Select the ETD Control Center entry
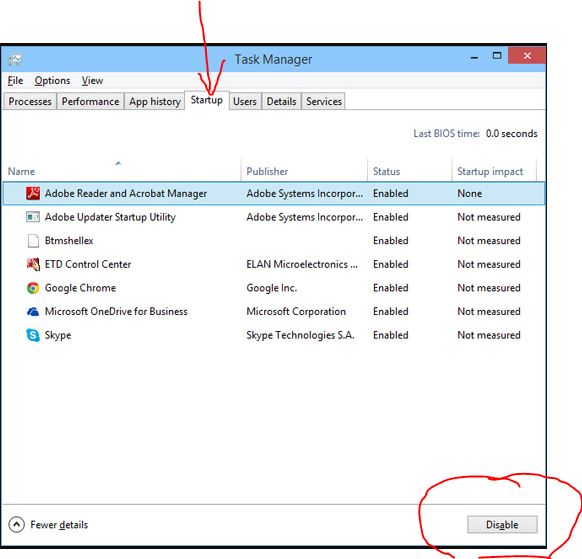582x559 pixels. tap(274, 264)
